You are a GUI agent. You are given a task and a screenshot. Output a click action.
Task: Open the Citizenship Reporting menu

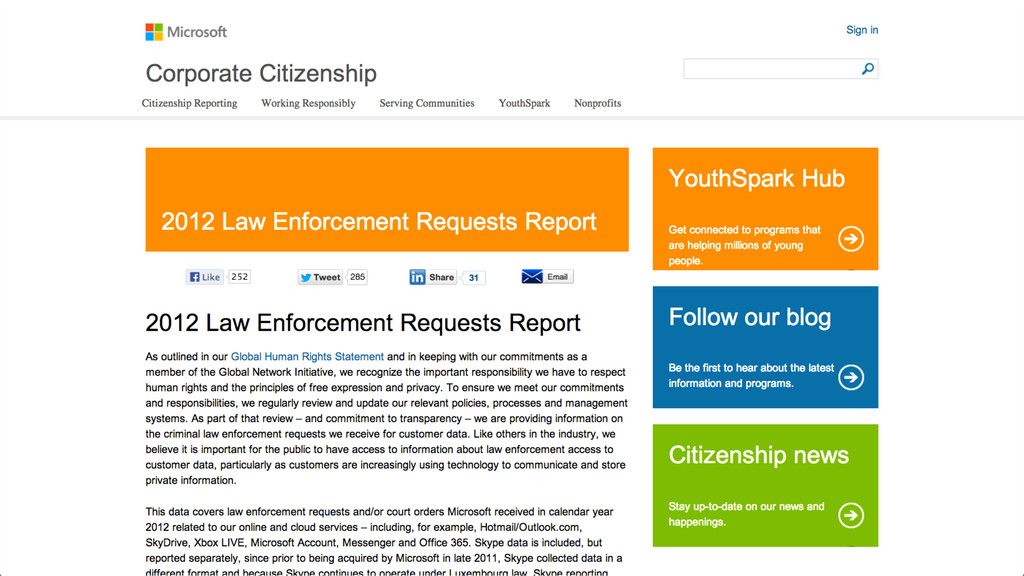(x=189, y=103)
